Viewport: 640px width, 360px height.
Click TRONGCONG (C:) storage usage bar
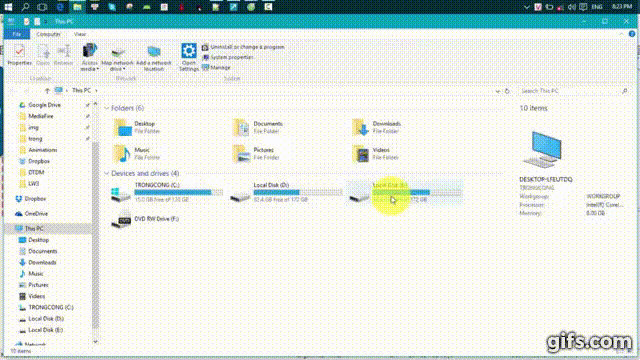179,192
